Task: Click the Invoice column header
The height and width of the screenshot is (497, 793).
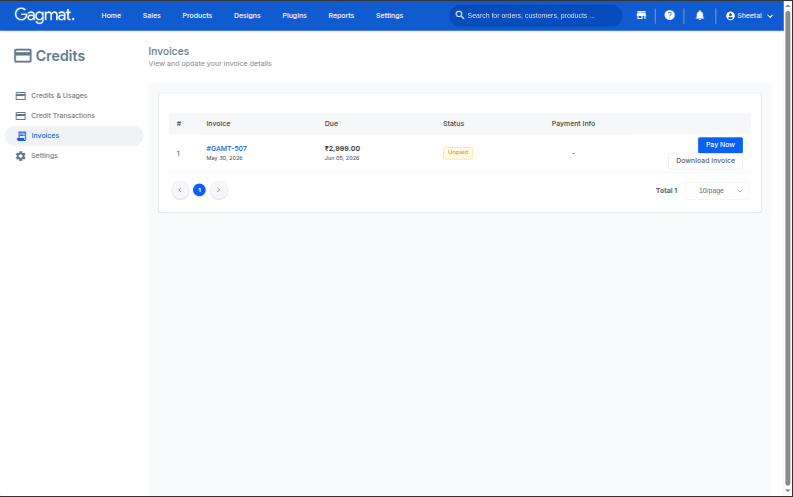Action: point(218,123)
